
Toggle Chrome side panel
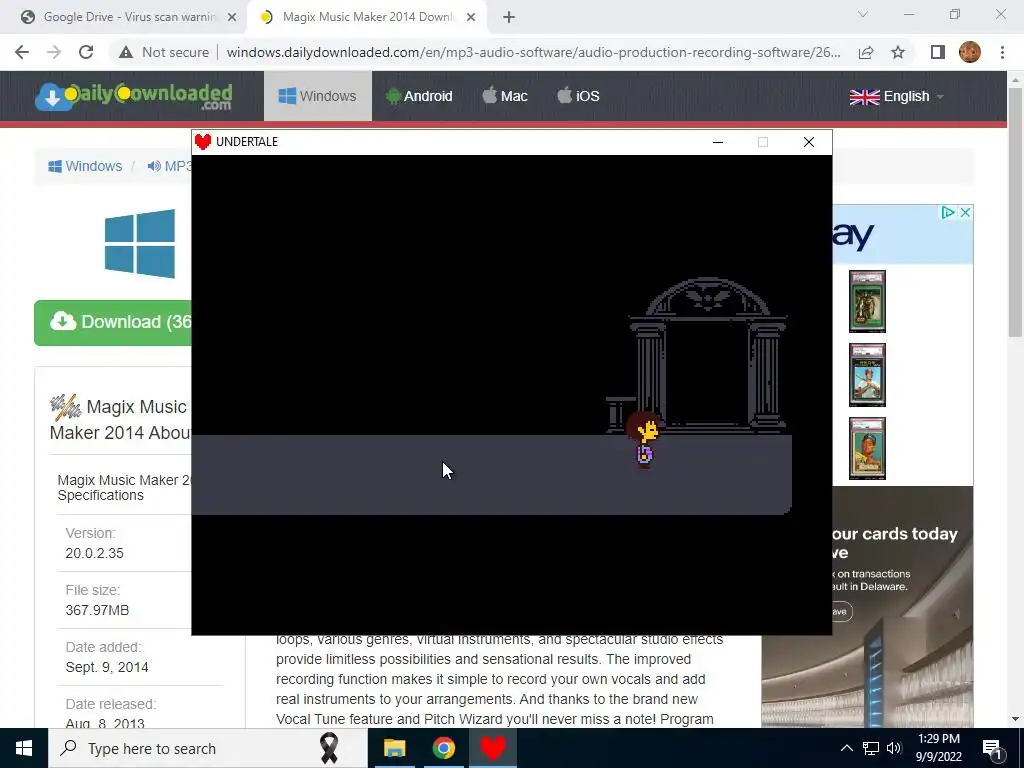(938, 52)
